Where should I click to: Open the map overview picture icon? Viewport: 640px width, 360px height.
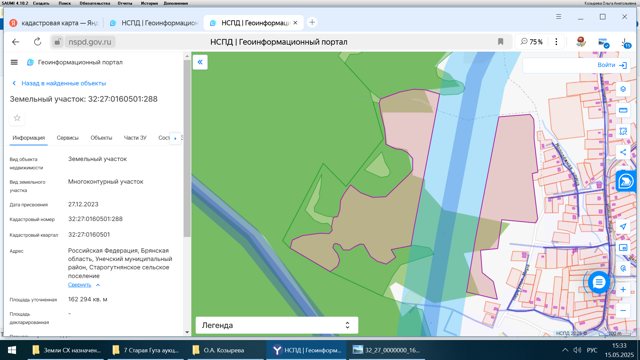coord(623,247)
